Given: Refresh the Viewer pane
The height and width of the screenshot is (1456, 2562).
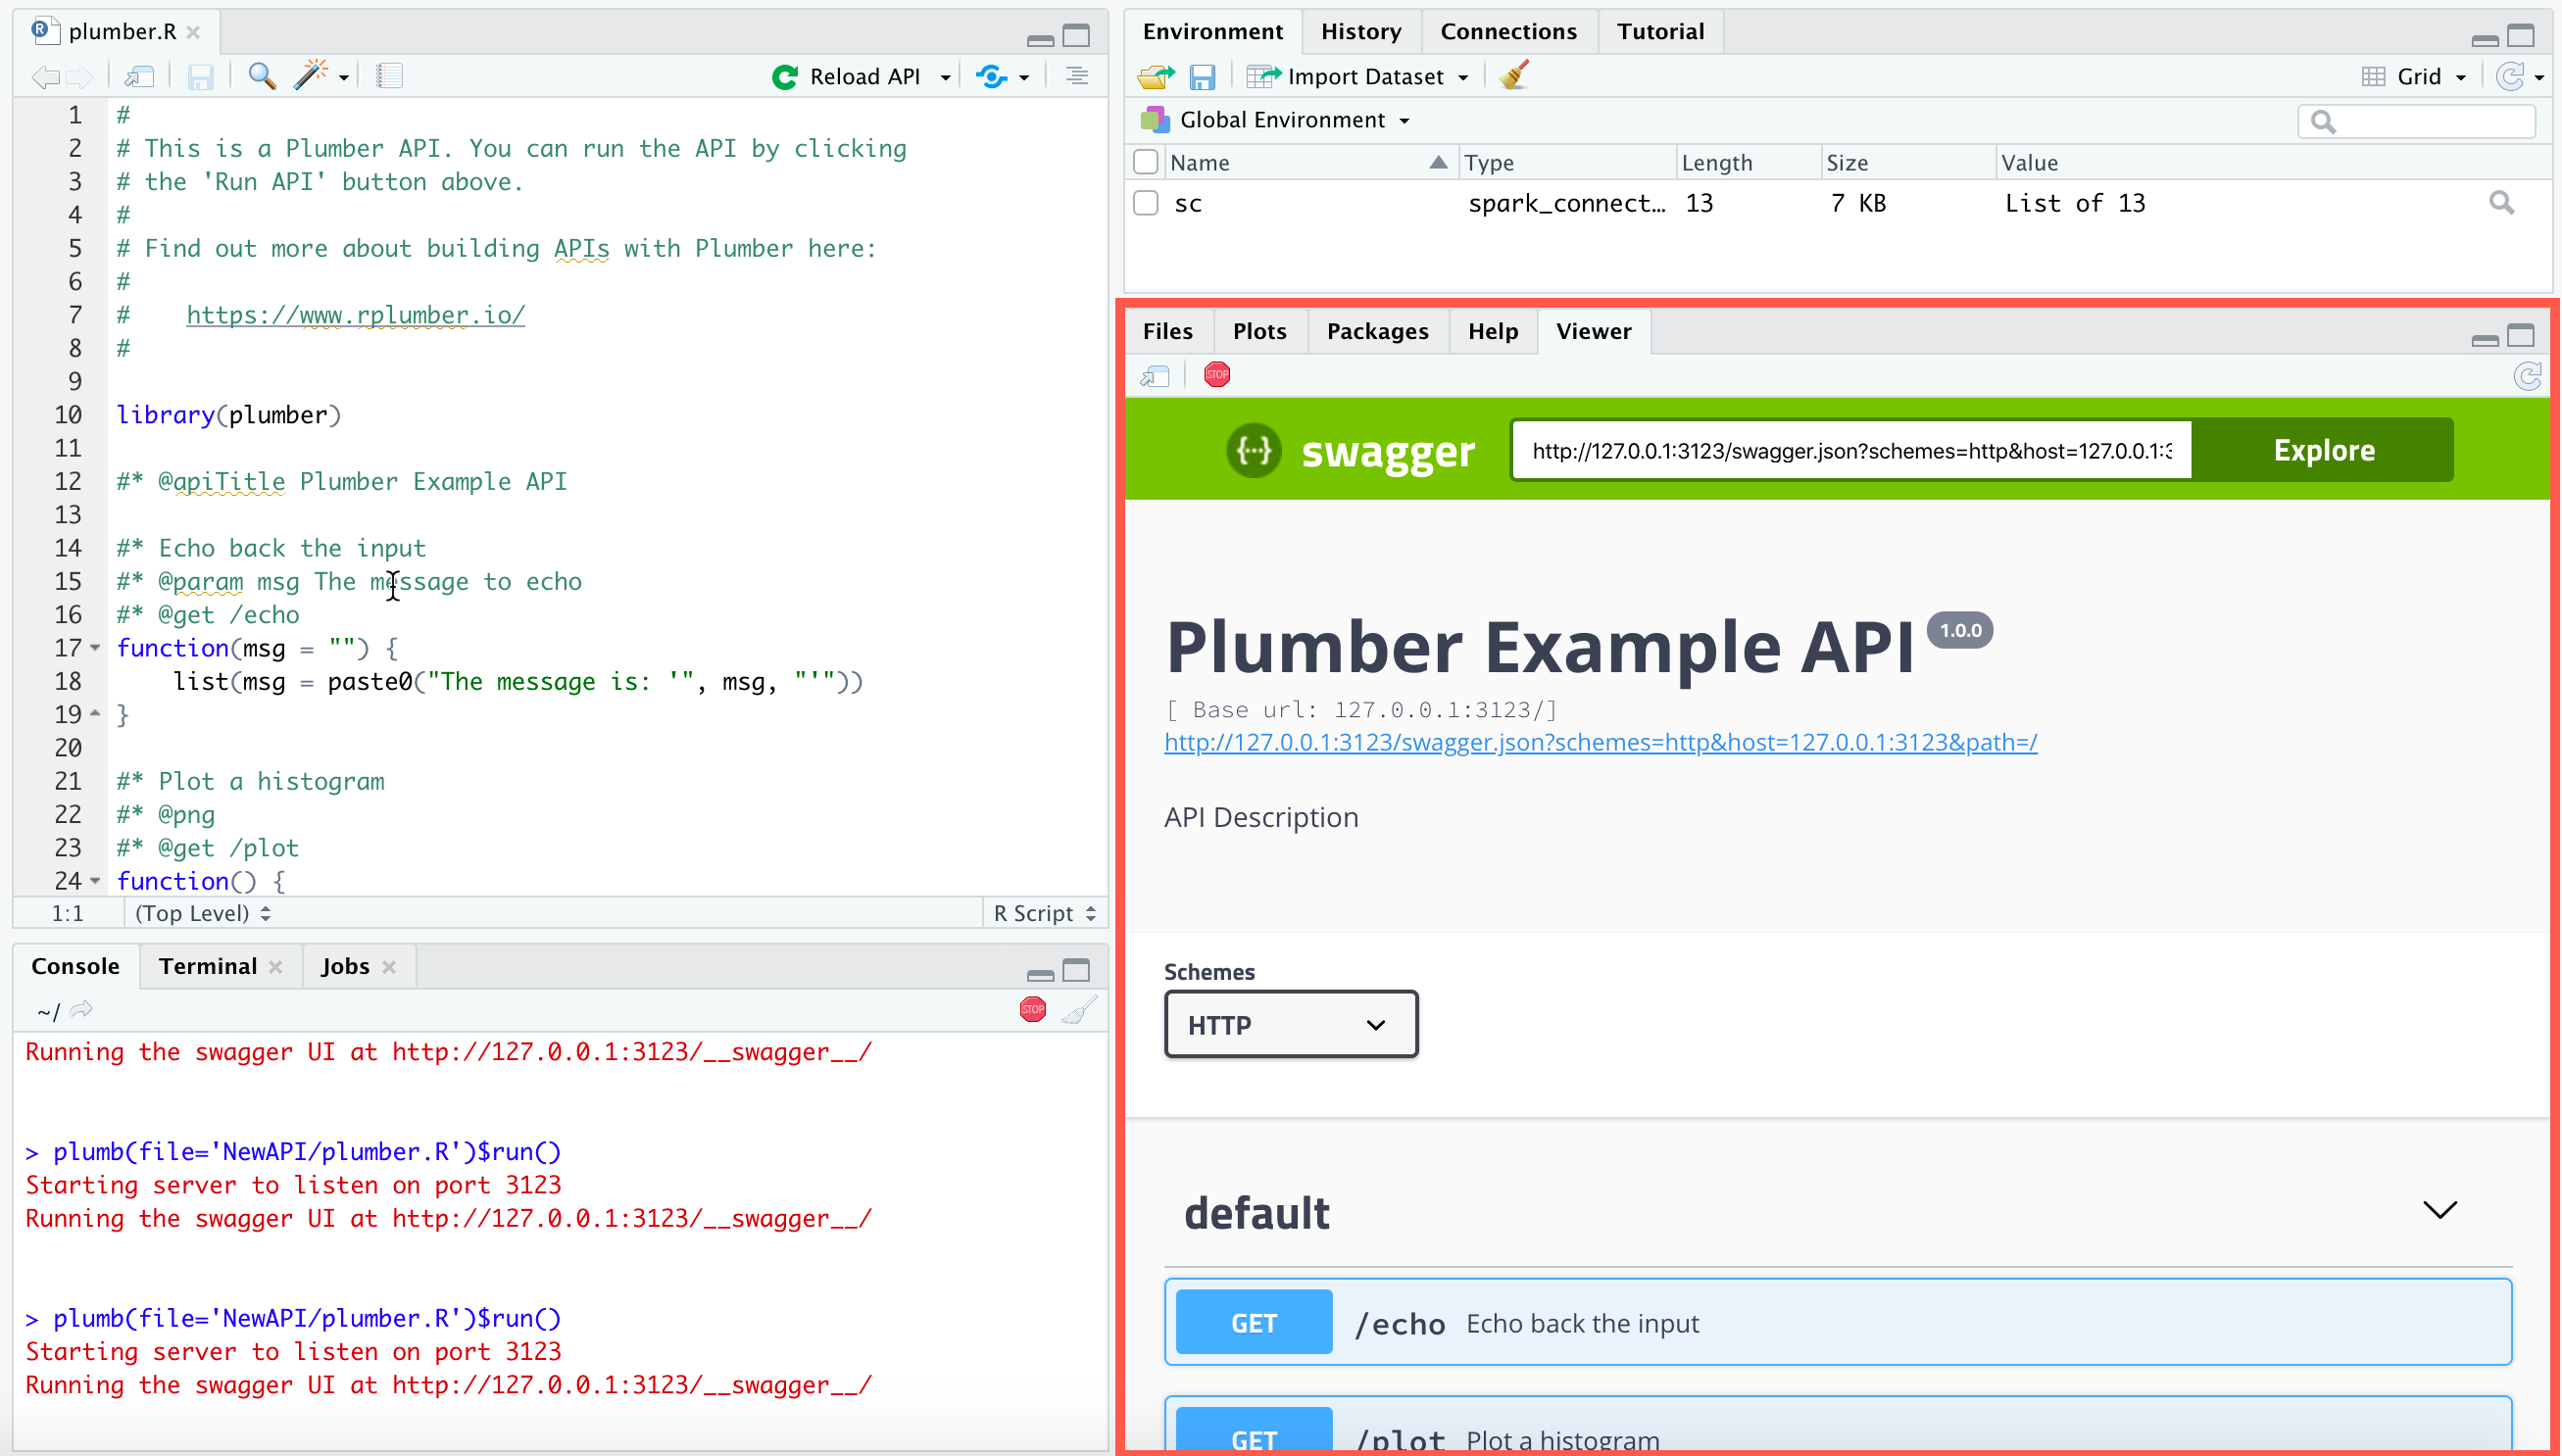Looking at the screenshot, I should [2527, 376].
